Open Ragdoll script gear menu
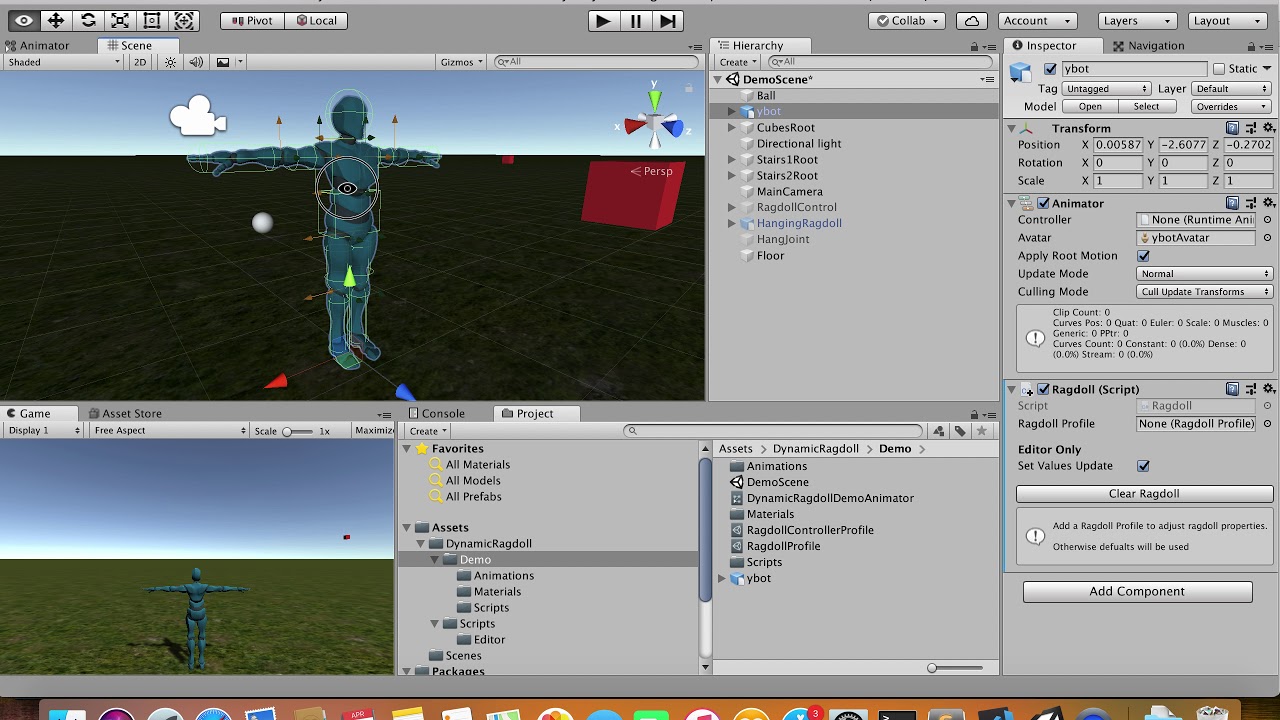1280x720 pixels. click(1269, 389)
